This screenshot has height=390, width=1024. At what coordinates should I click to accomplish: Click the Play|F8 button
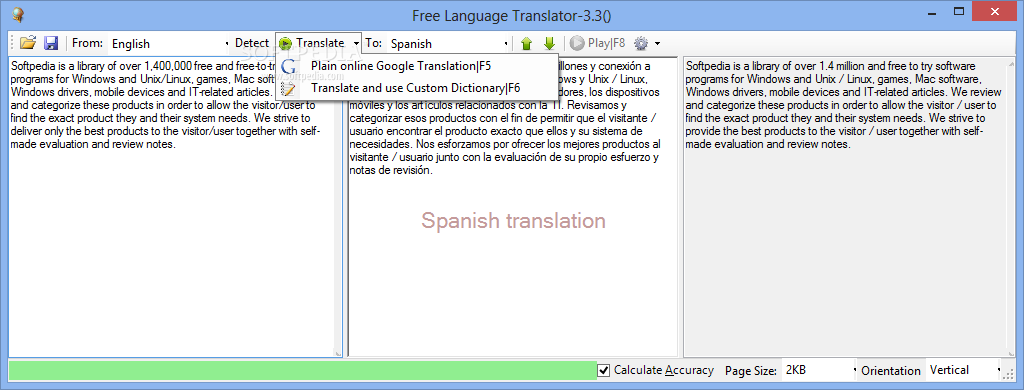598,44
